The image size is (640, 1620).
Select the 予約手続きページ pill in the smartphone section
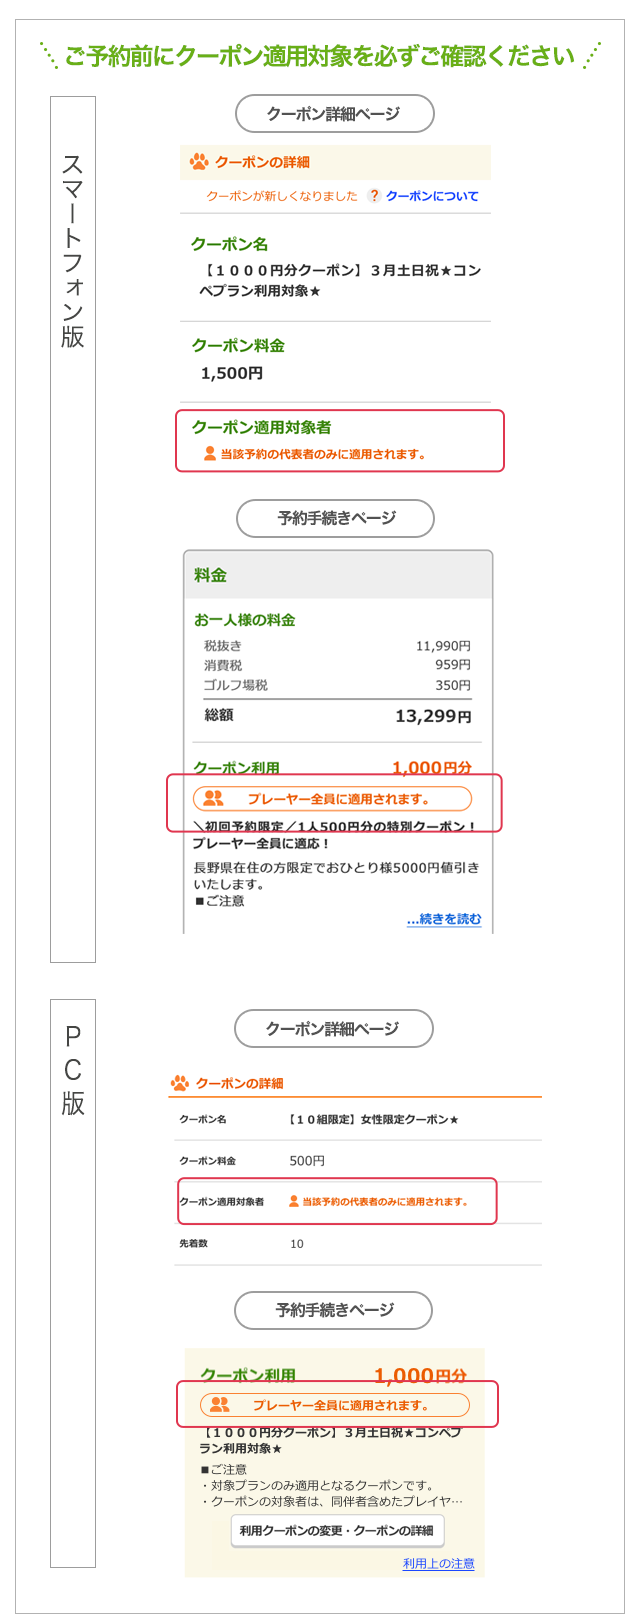(336, 518)
